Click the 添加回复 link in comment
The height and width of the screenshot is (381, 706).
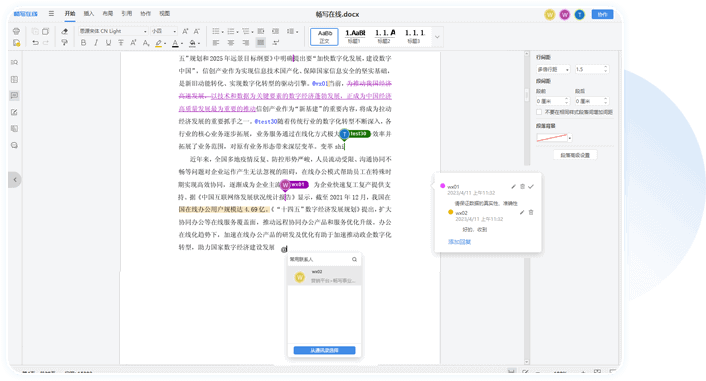[x=459, y=242]
